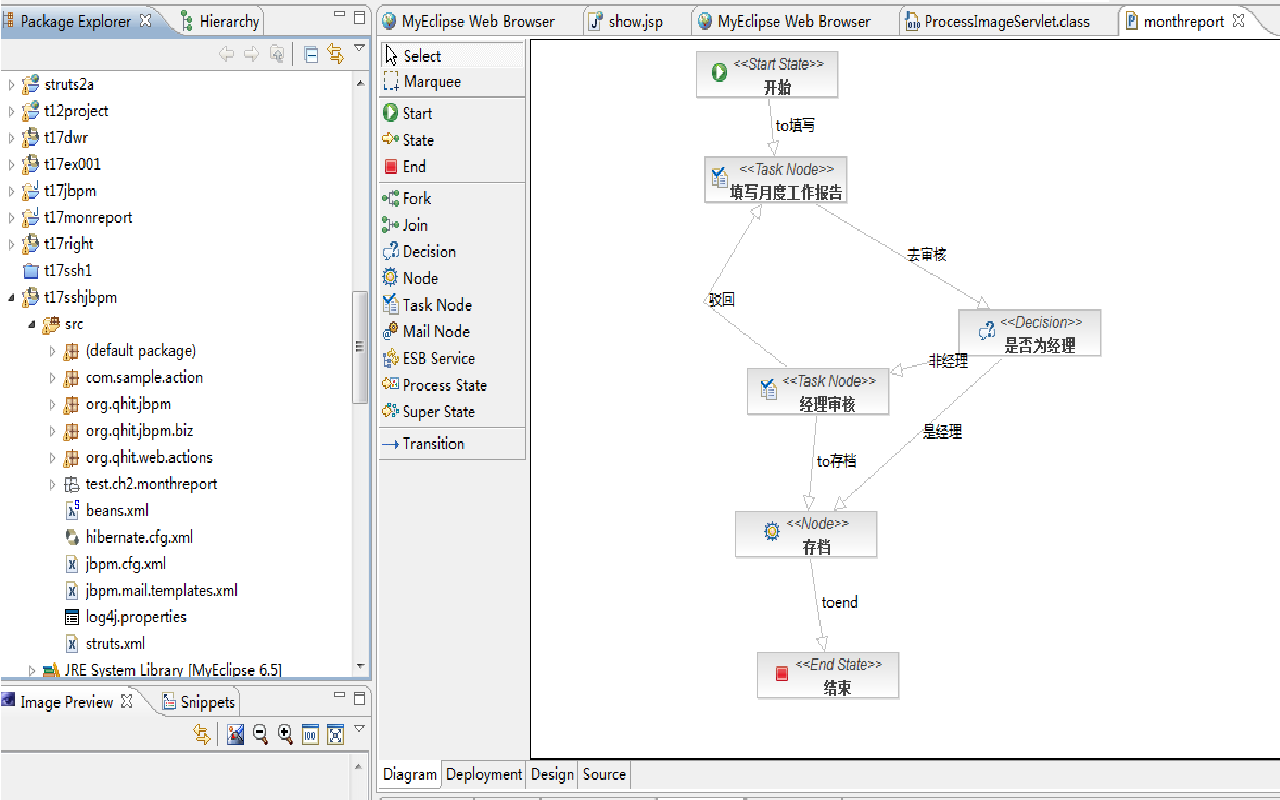Expand the t12project project
Image resolution: width=1280 pixels, height=800 pixels.
pos(12,111)
